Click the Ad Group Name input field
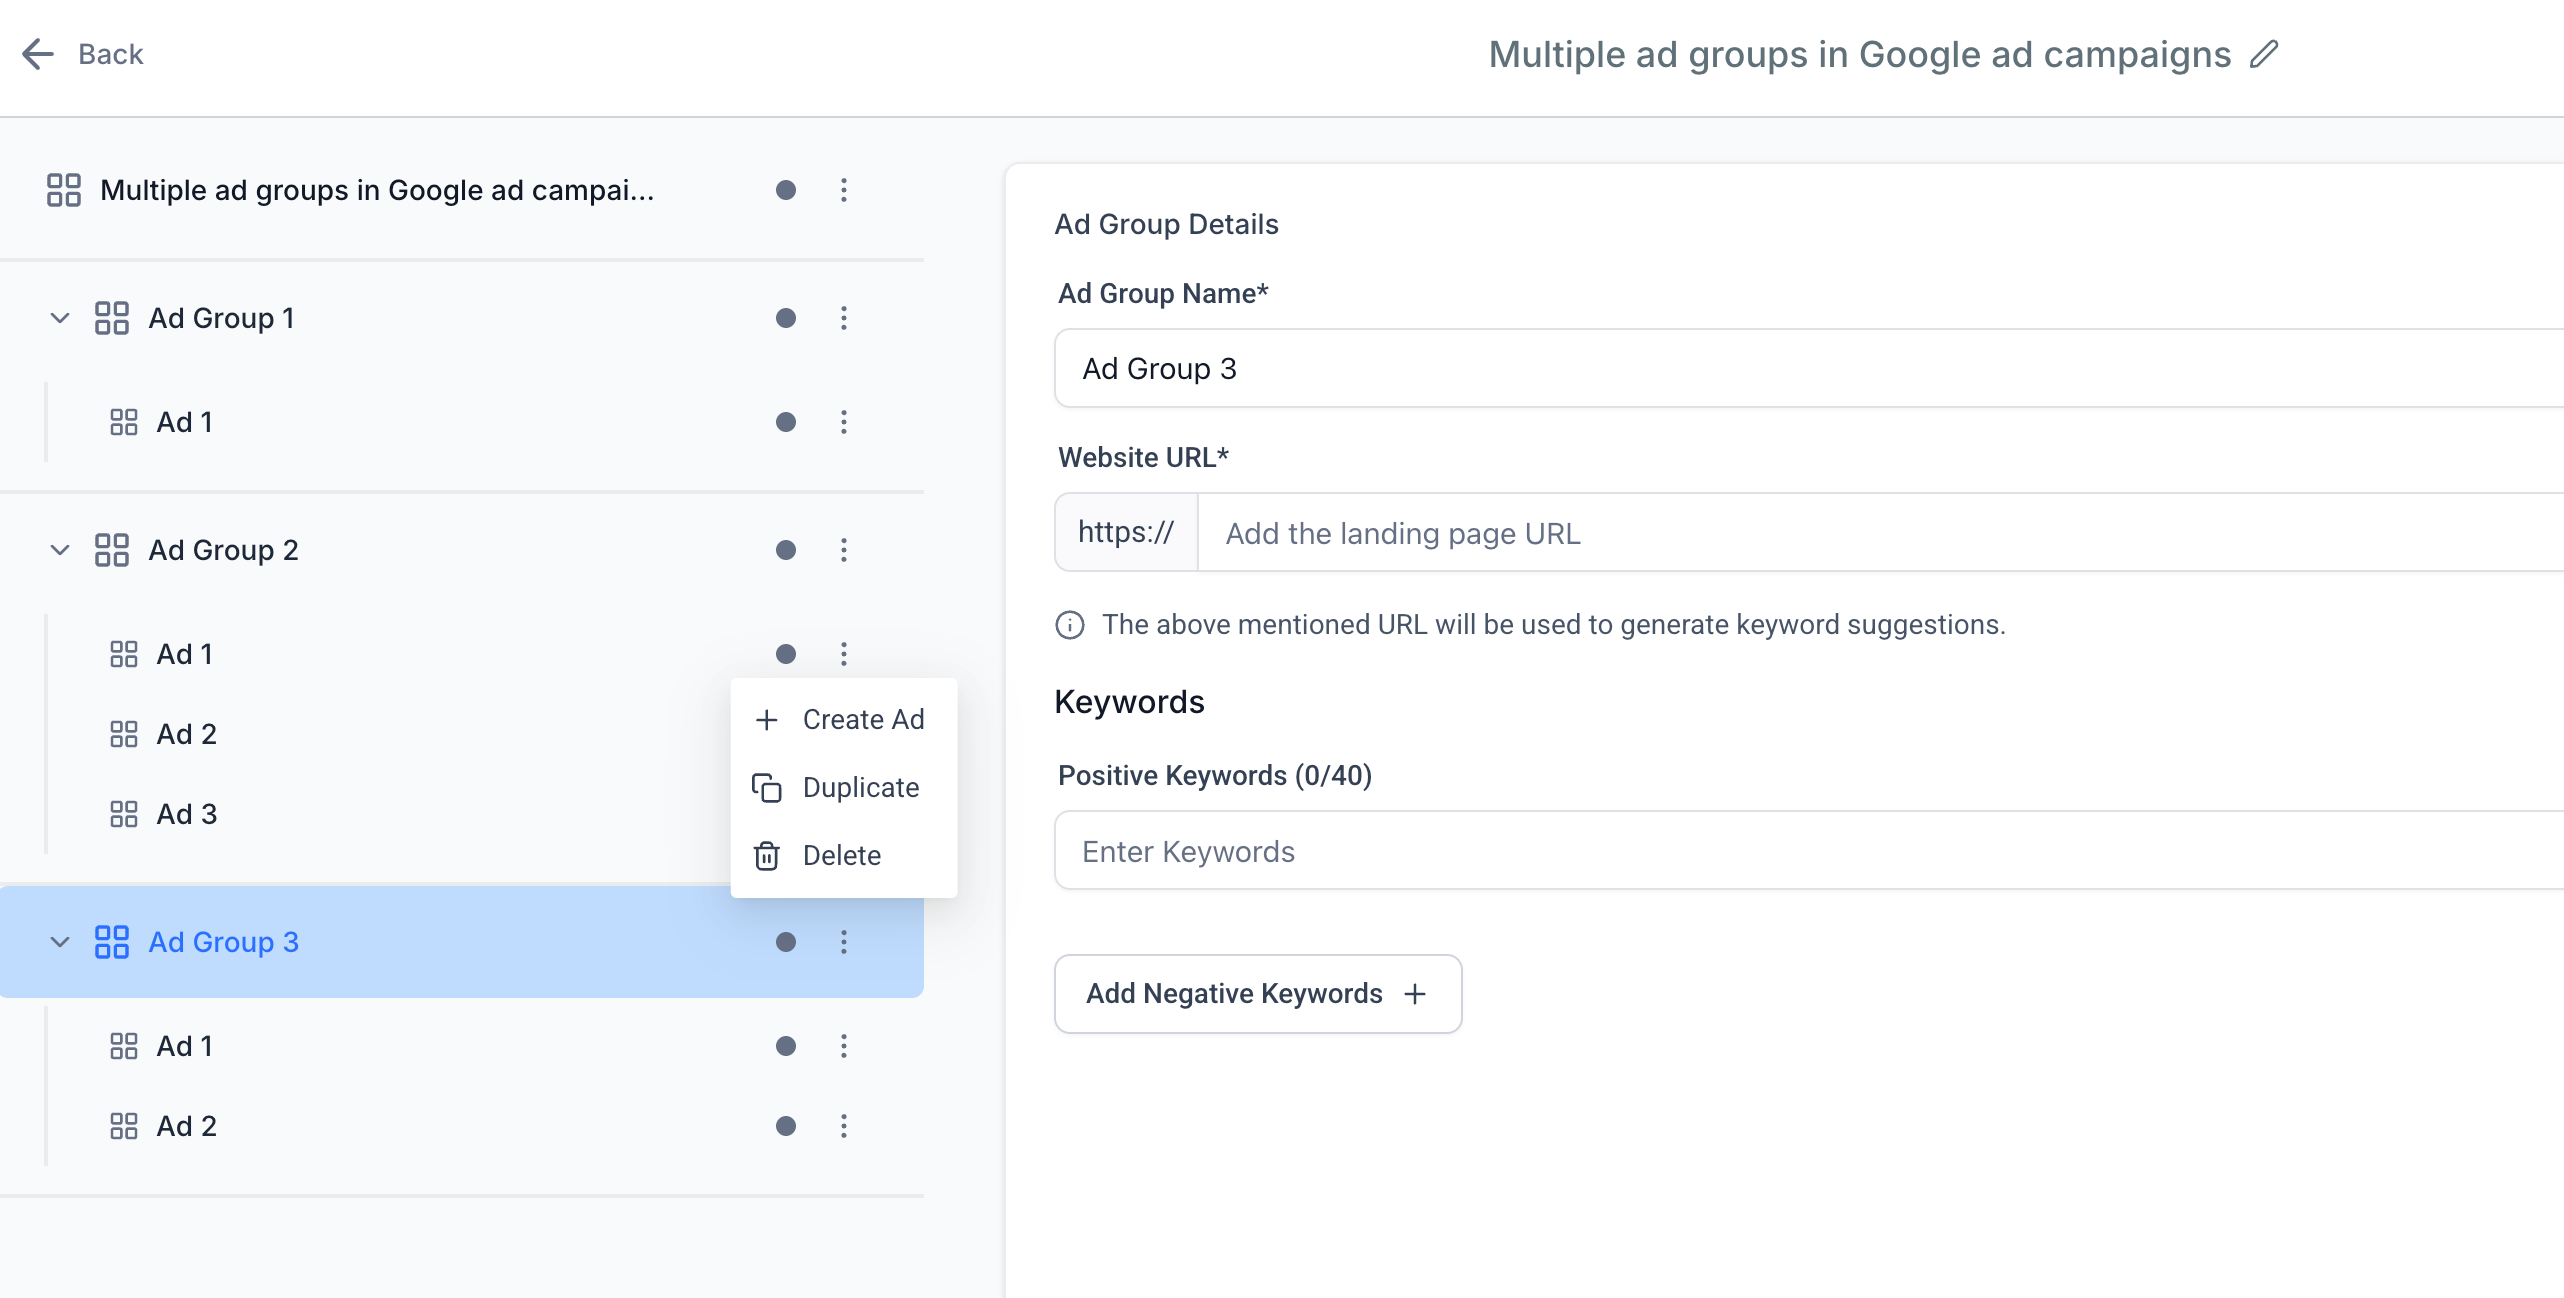The height and width of the screenshot is (1298, 2564). coord(1800,369)
